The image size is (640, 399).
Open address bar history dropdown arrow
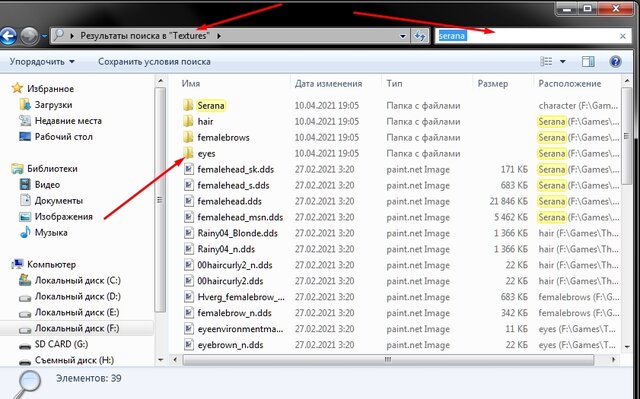tap(403, 36)
